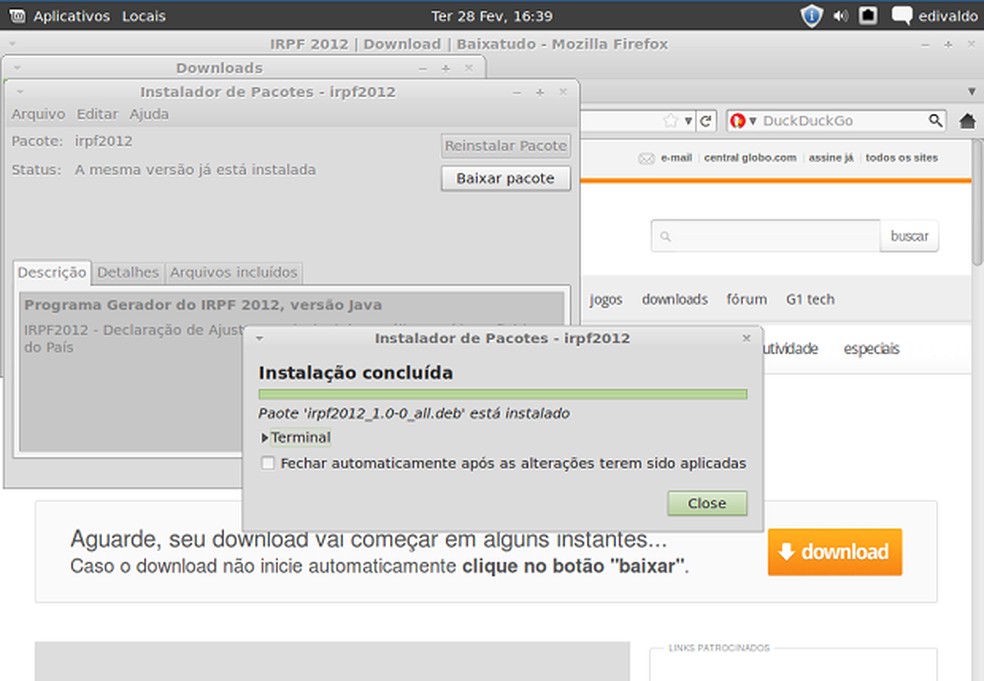Click the Paote irpf2012 installed status text

pos(414,414)
